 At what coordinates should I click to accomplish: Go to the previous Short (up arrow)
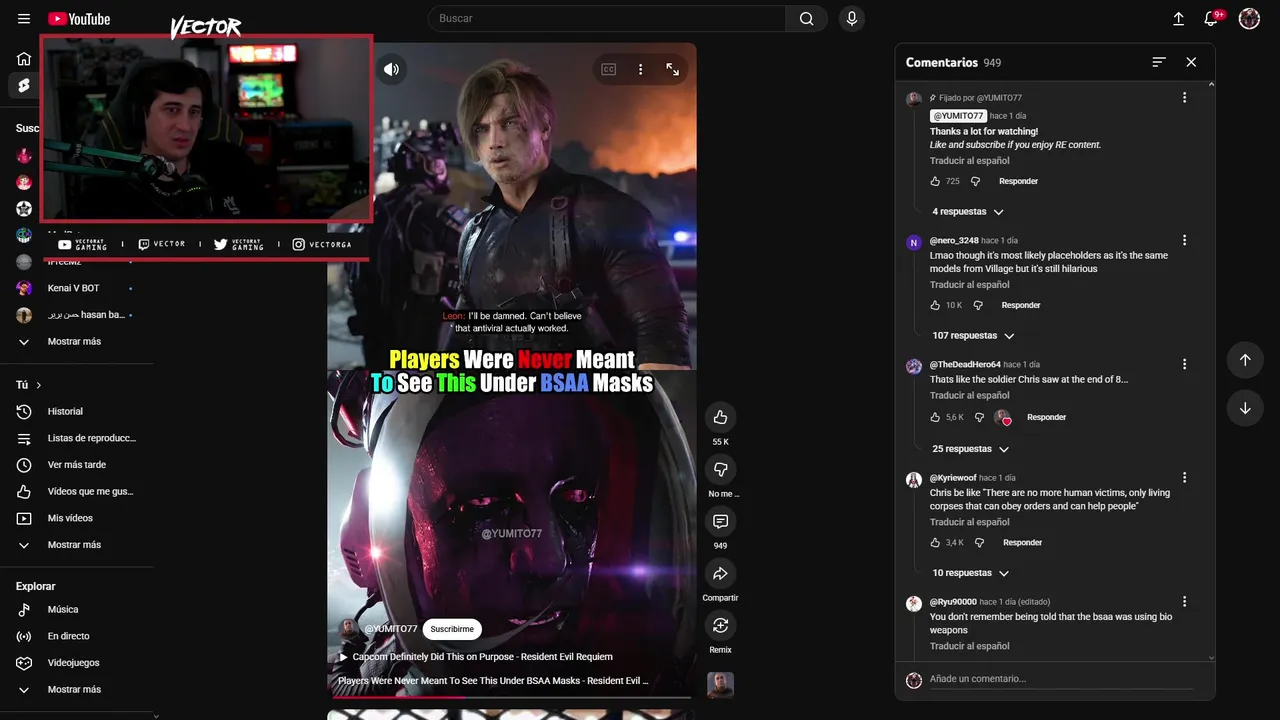tap(1245, 360)
